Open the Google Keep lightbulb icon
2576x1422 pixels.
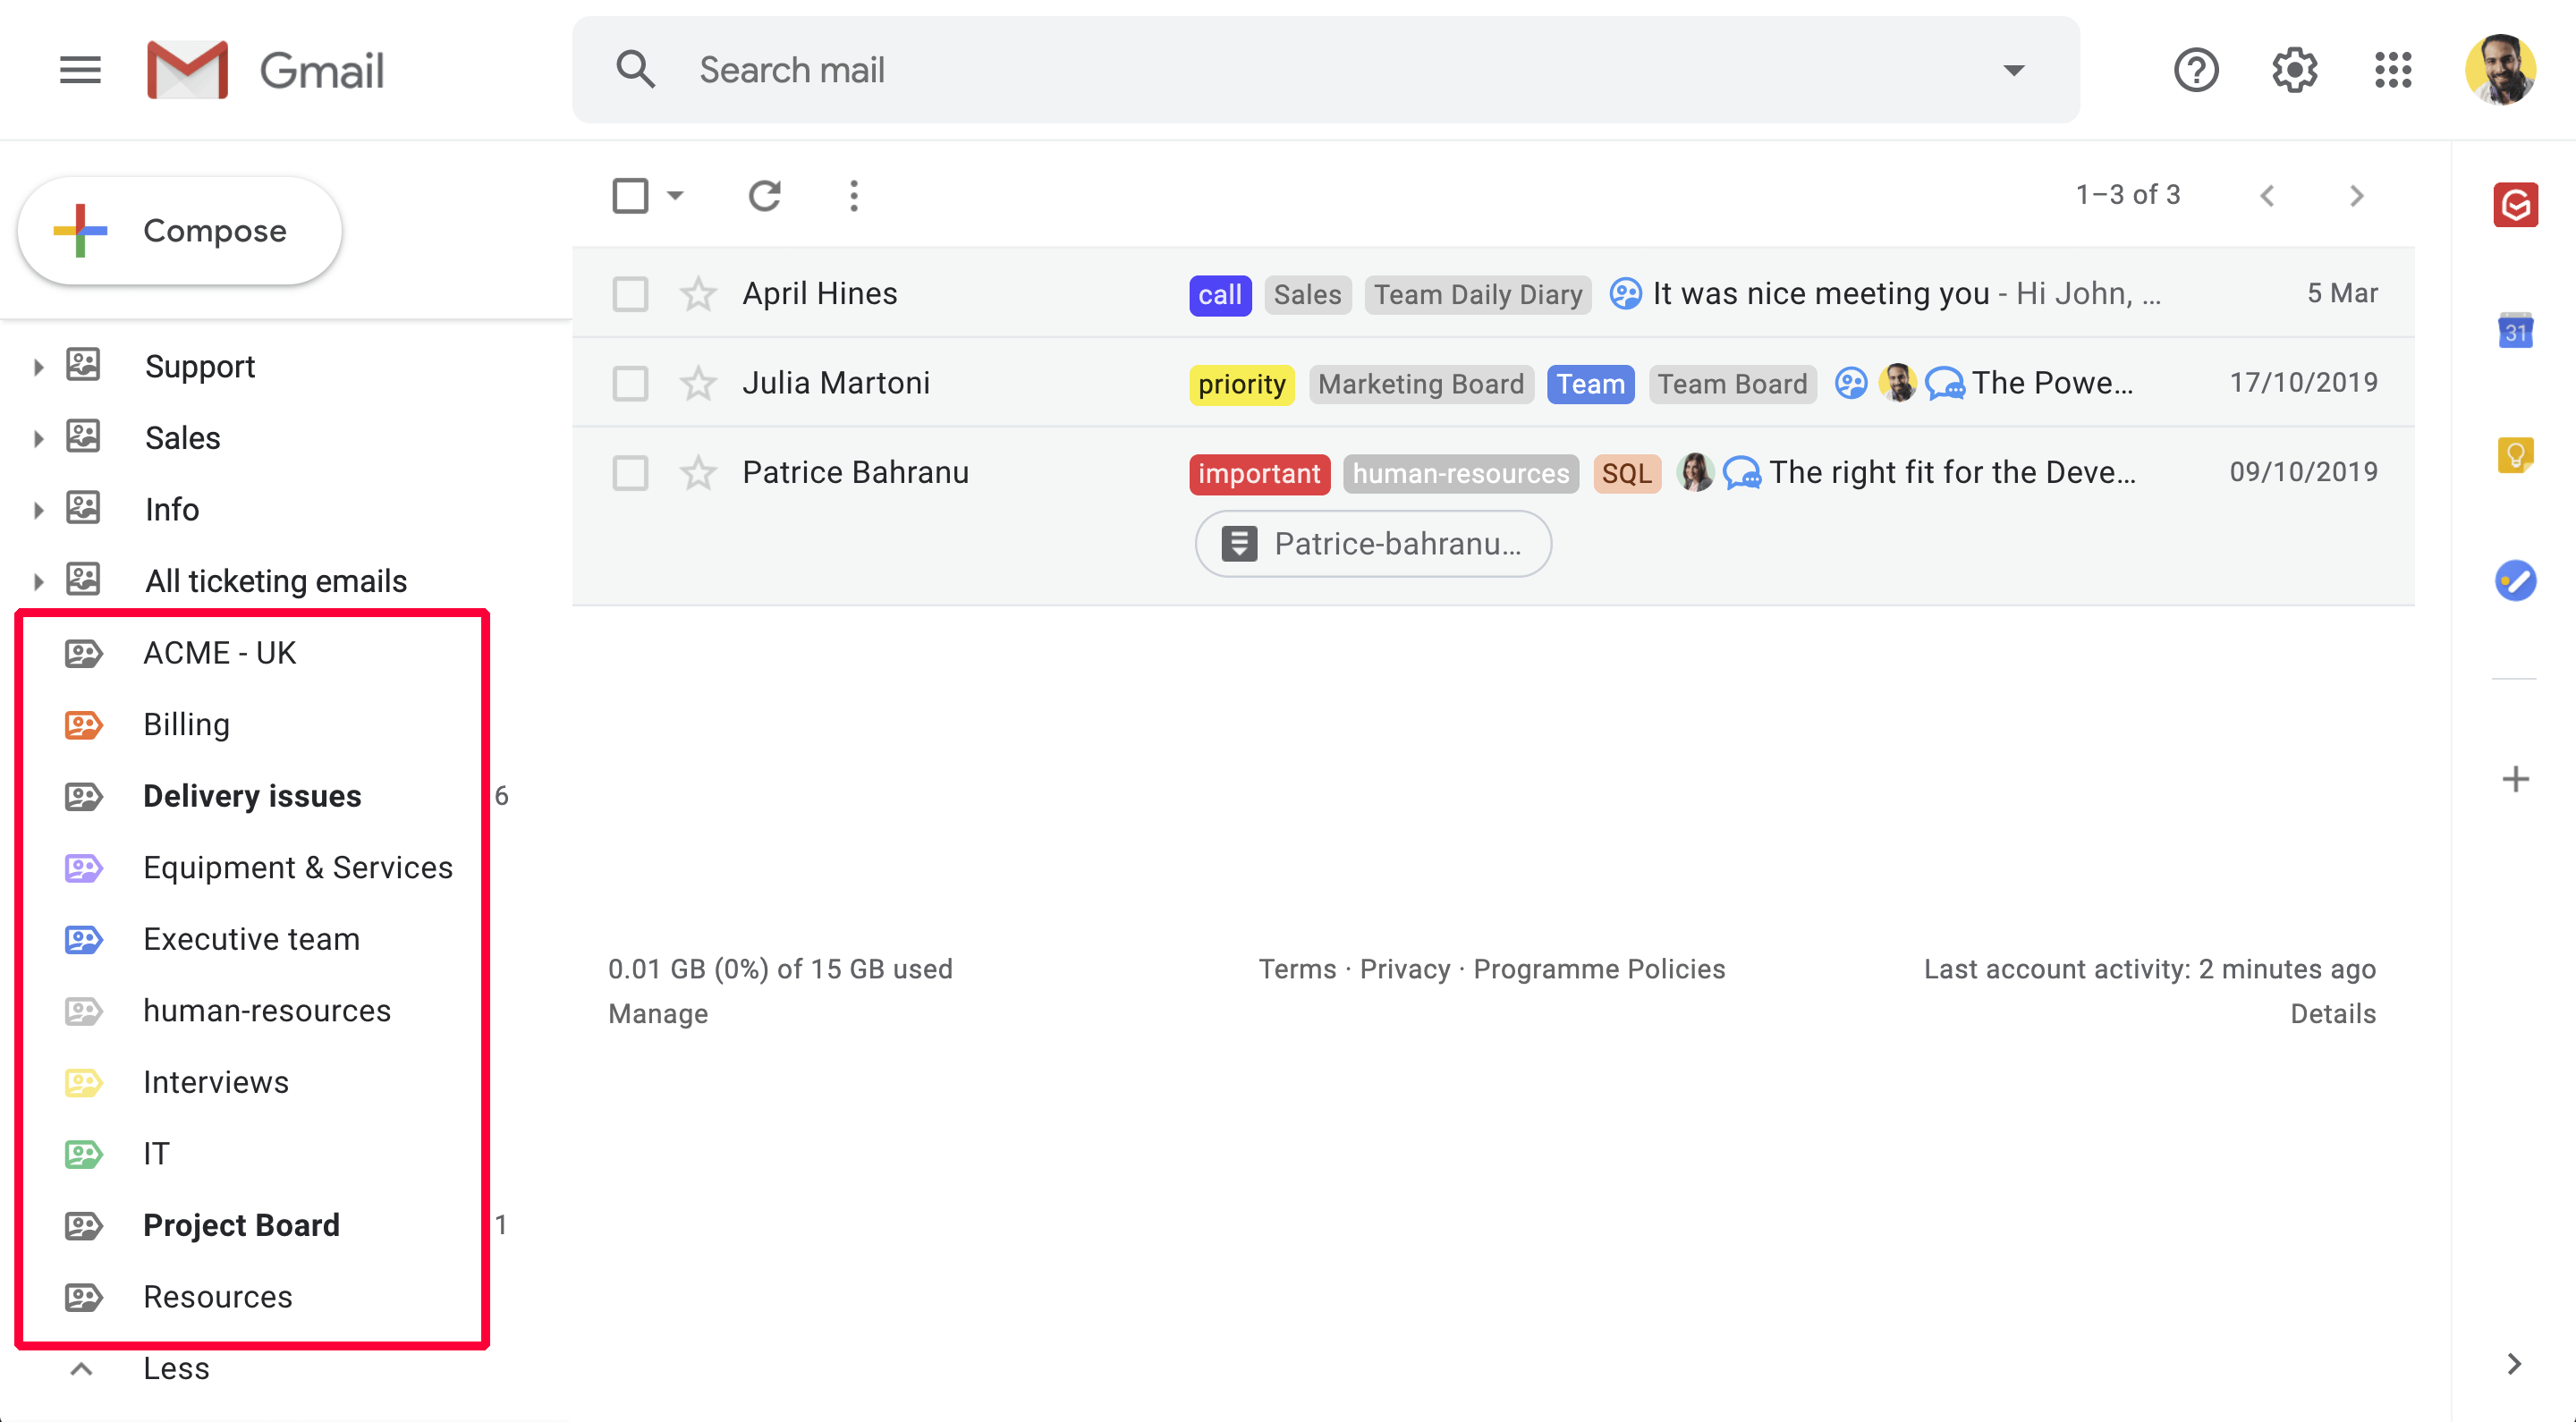2515,455
